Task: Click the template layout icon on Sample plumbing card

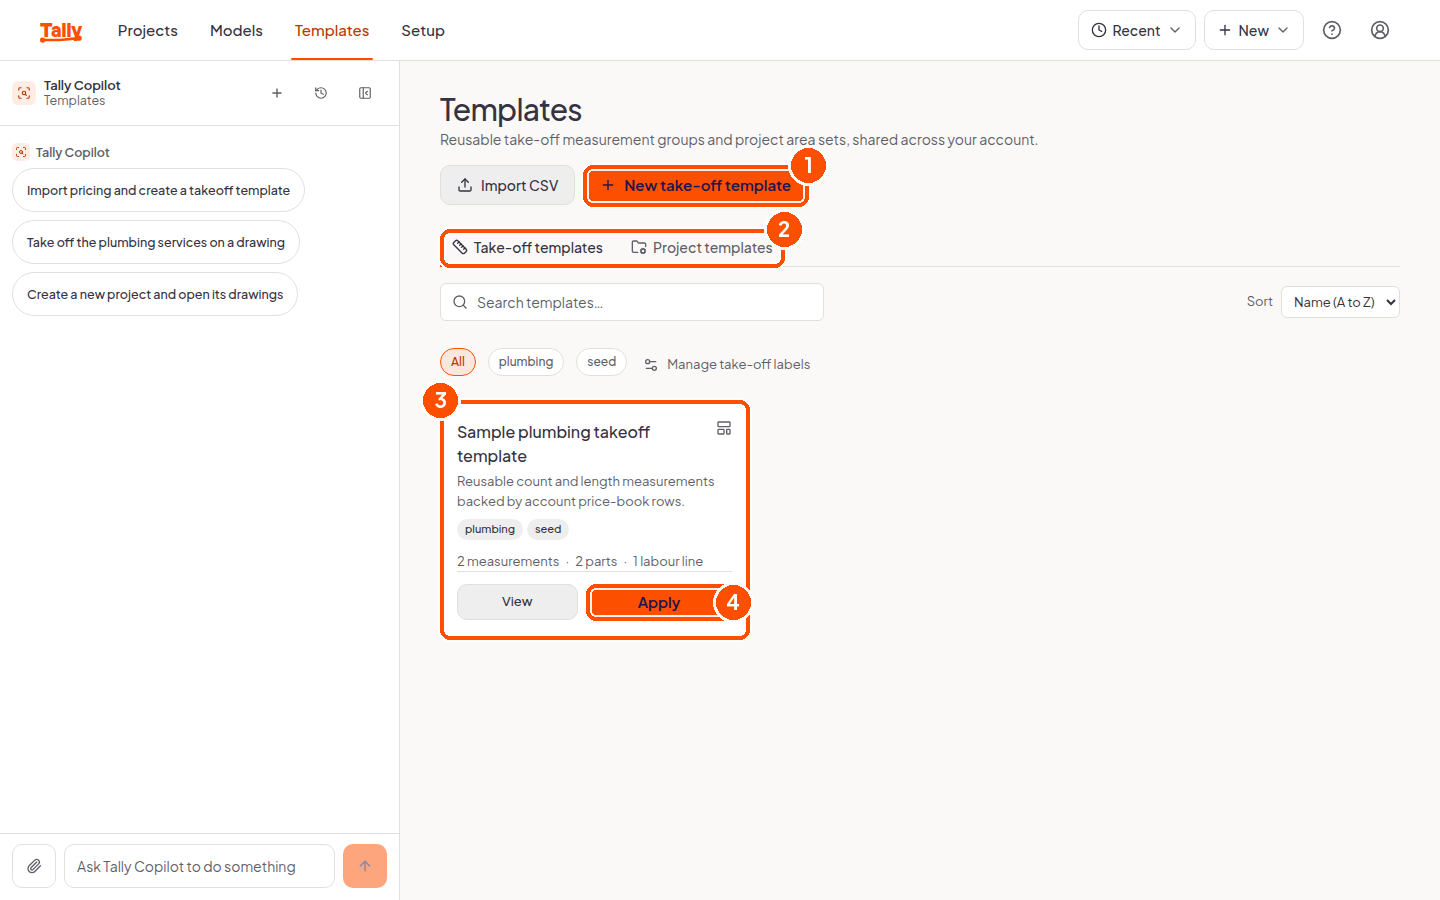Action: 724,428
